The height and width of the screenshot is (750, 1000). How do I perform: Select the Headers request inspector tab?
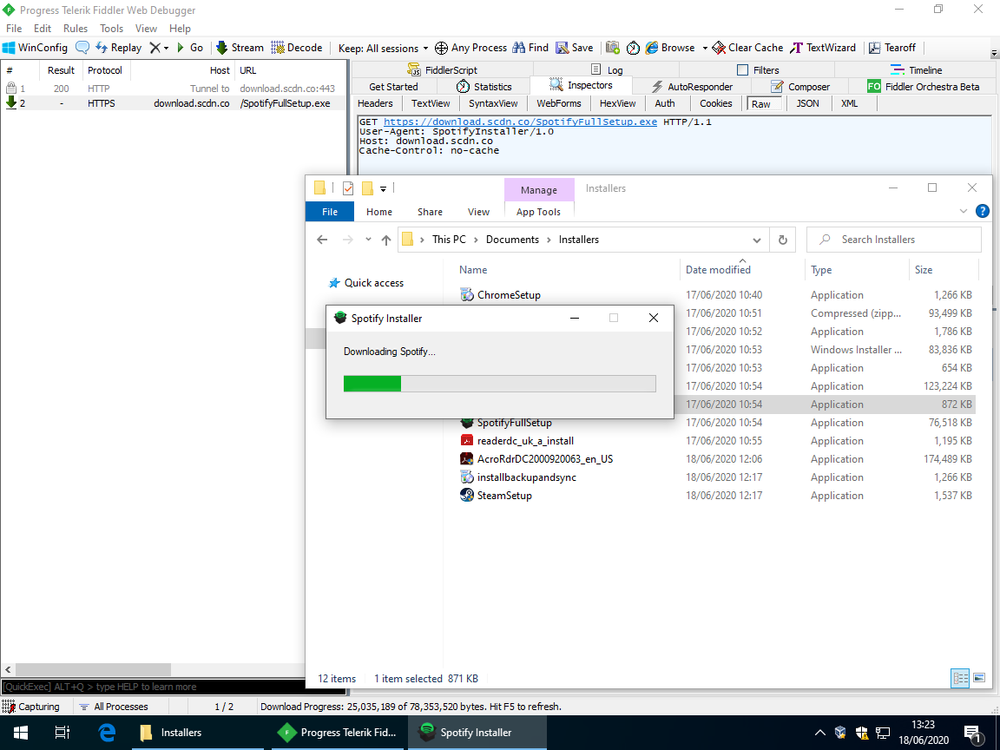click(x=375, y=103)
